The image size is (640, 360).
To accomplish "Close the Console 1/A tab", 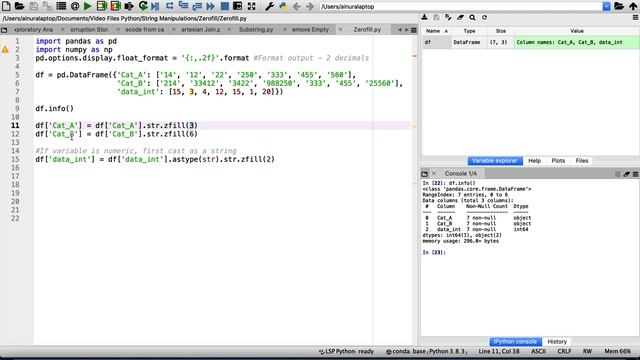I will point(434,173).
